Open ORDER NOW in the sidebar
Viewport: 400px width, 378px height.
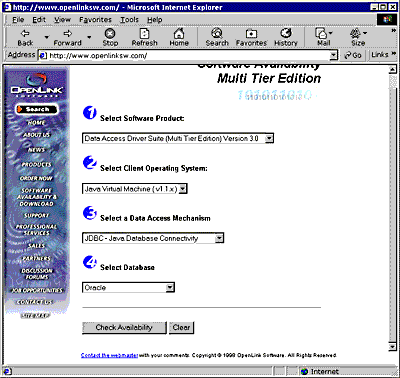point(36,178)
